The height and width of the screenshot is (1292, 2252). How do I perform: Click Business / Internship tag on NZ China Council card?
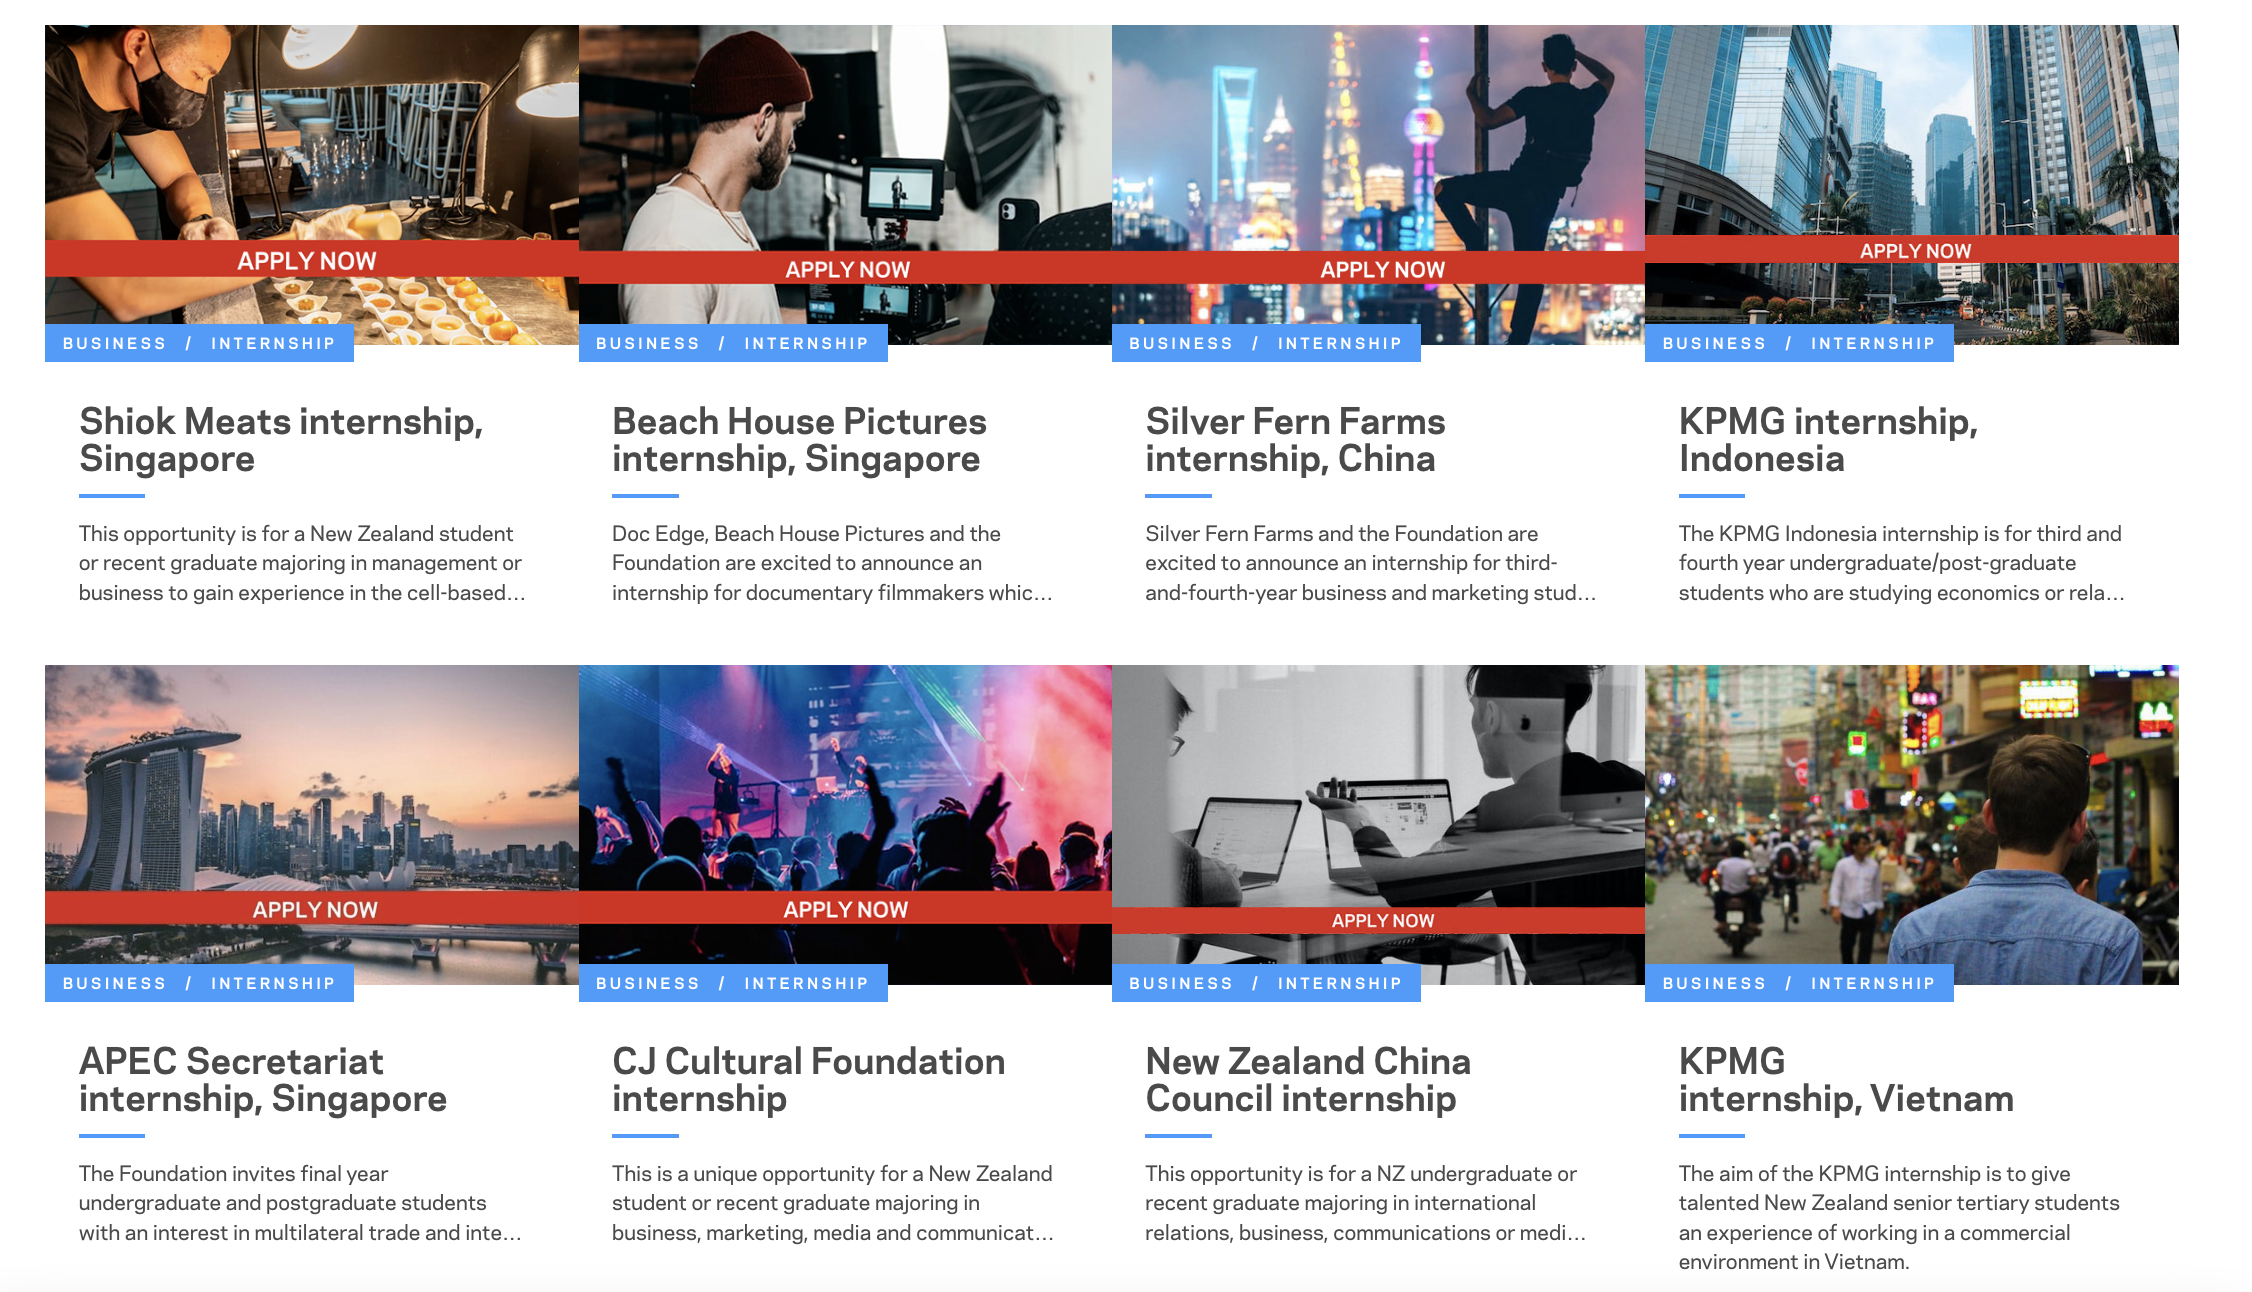coord(1266,983)
